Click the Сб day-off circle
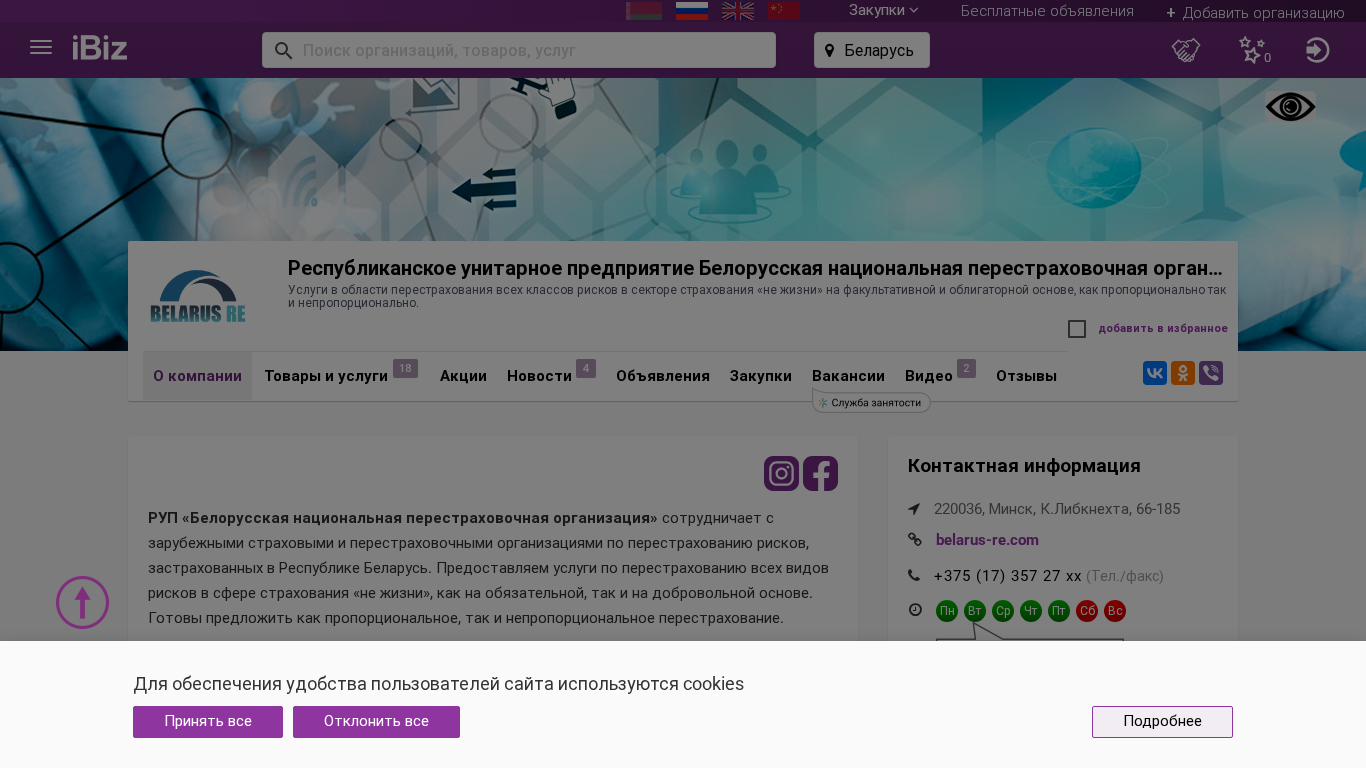This screenshot has height=768, width=1366. click(1087, 611)
